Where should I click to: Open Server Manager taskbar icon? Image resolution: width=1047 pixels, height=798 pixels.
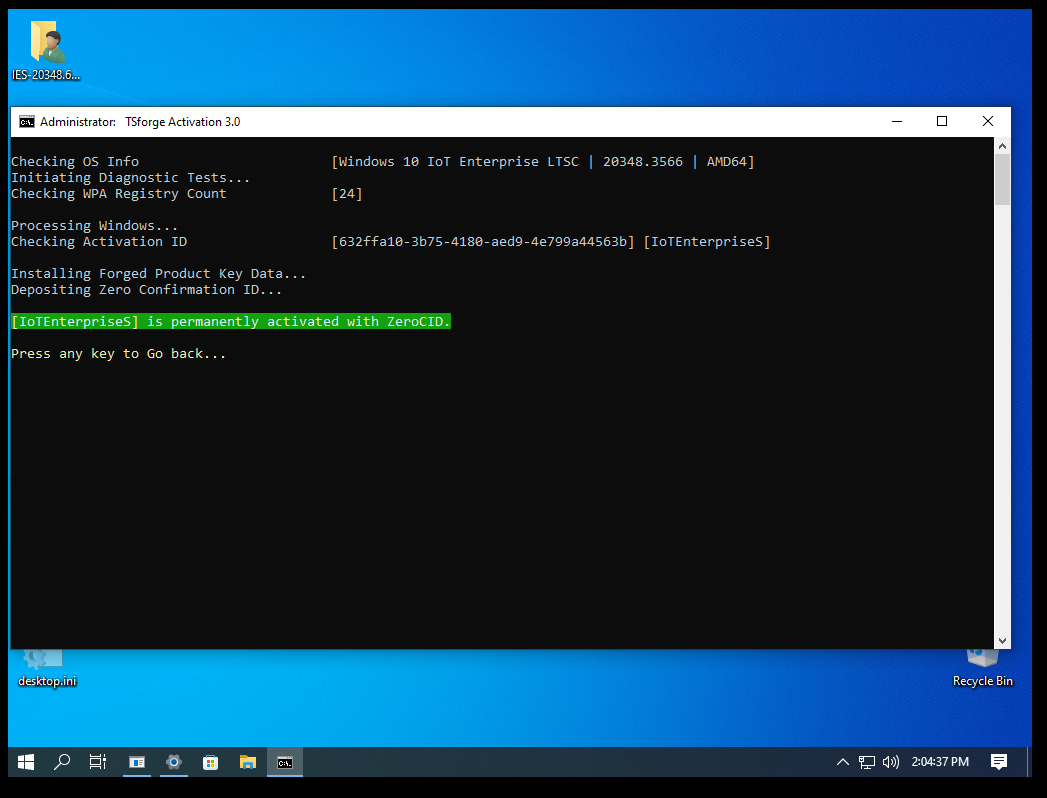coord(137,762)
